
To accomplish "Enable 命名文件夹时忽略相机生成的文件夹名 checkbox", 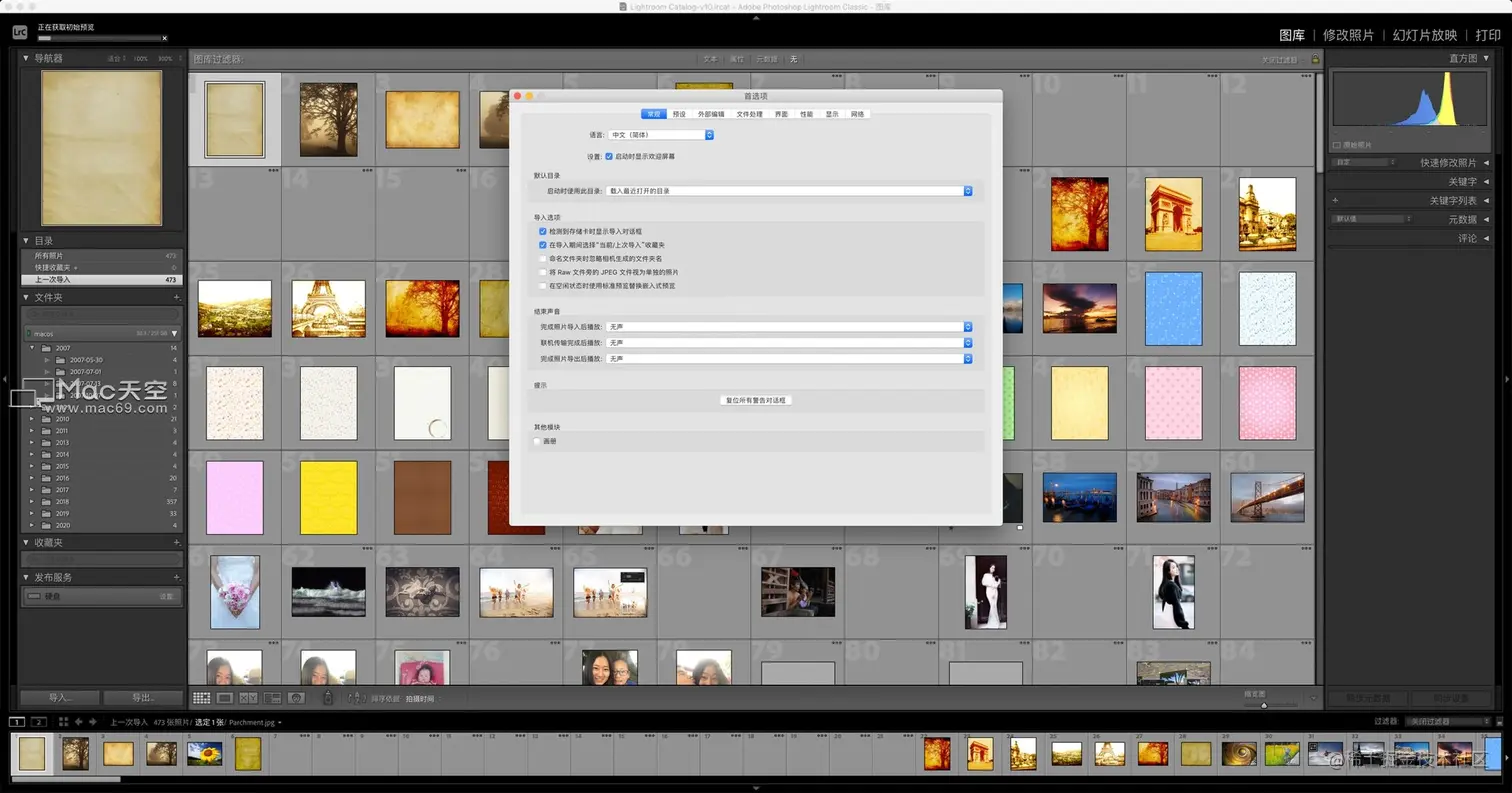I will tap(543, 258).
